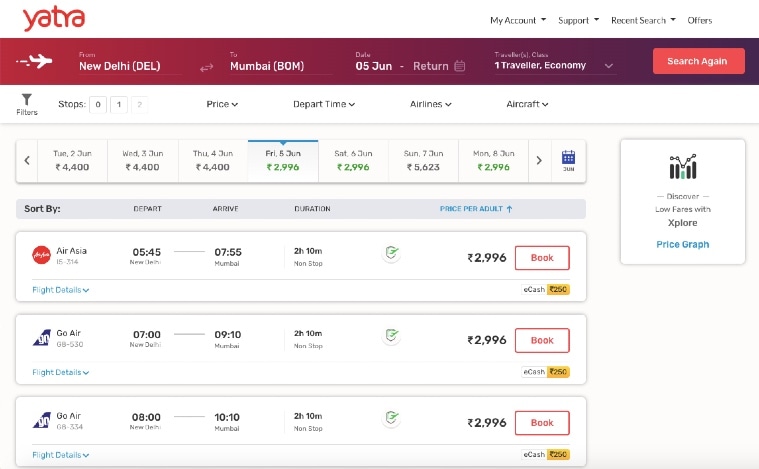Viewport: 759px width, 469px height.
Task: Click Go Air logo for flight G8-530
Action: click(x=42, y=337)
